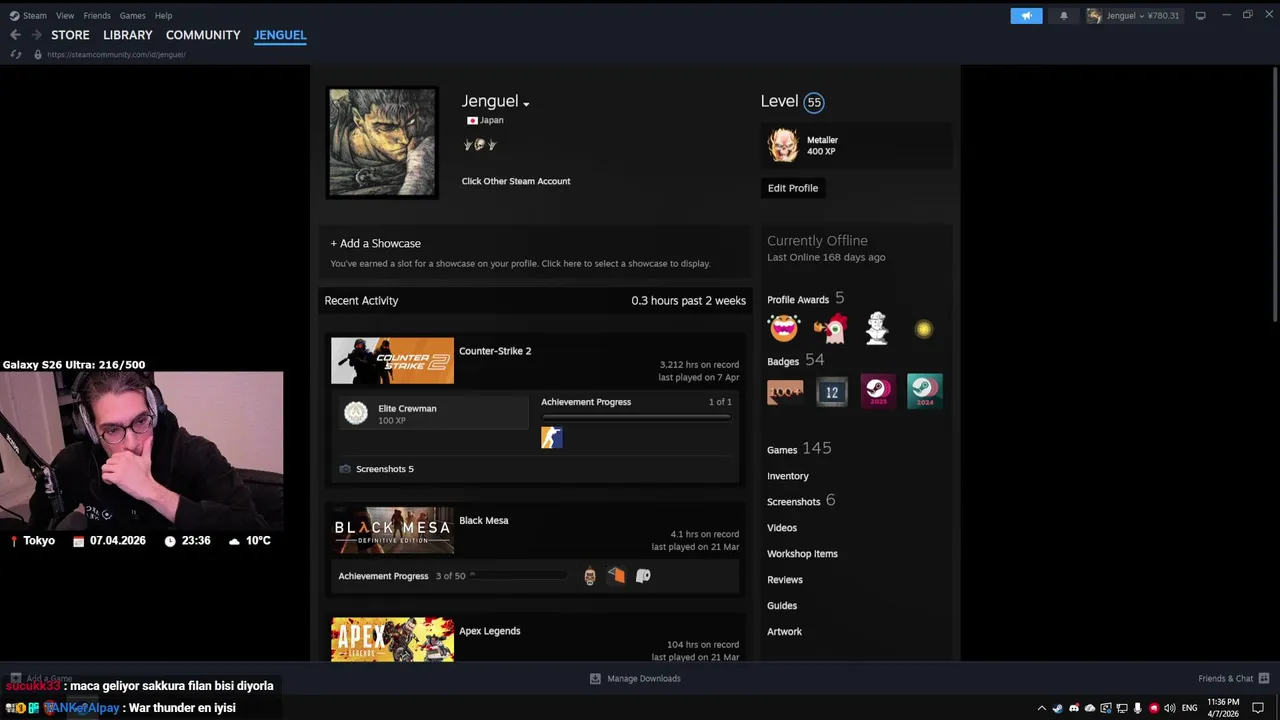Screen dimensions: 1280x720
Task: Open the Black Mesa game banner
Action: tap(392, 530)
